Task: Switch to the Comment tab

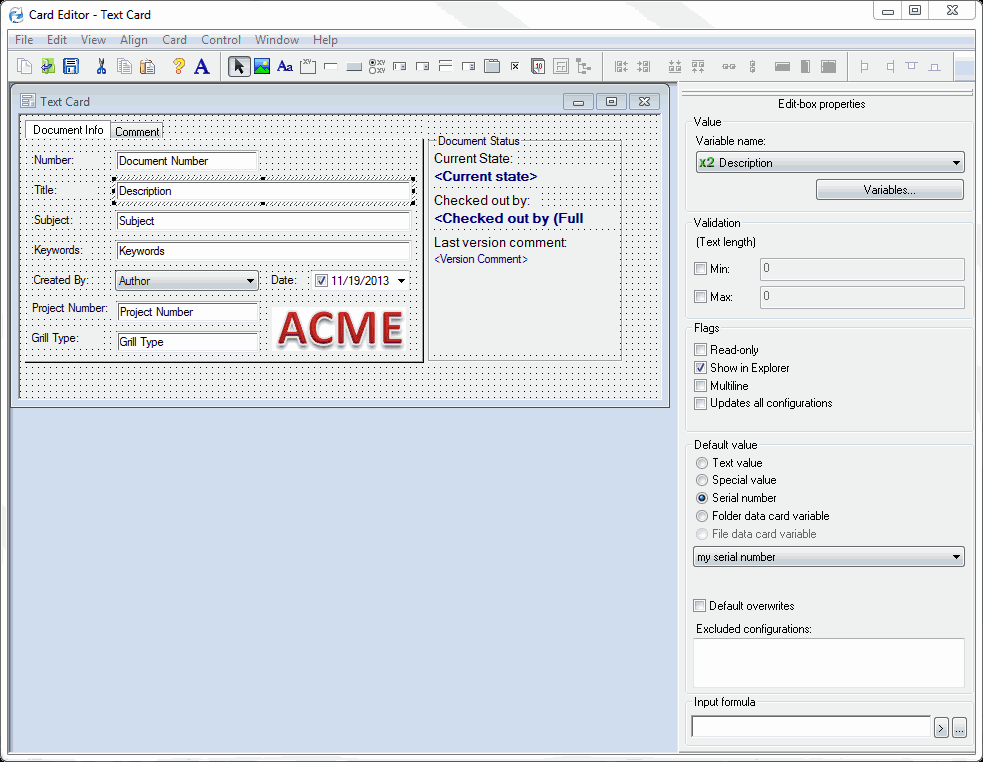Action: 137,132
